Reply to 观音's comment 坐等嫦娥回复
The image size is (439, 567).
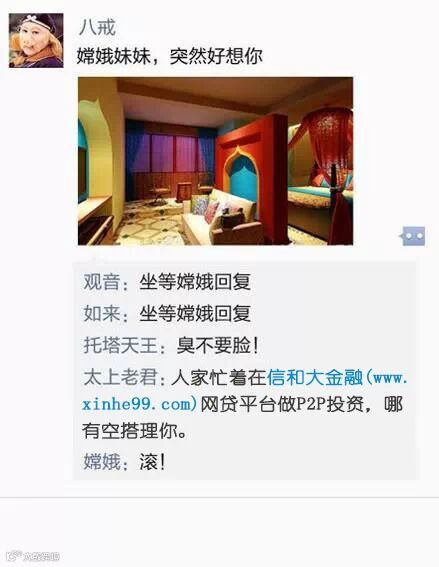coord(195,282)
